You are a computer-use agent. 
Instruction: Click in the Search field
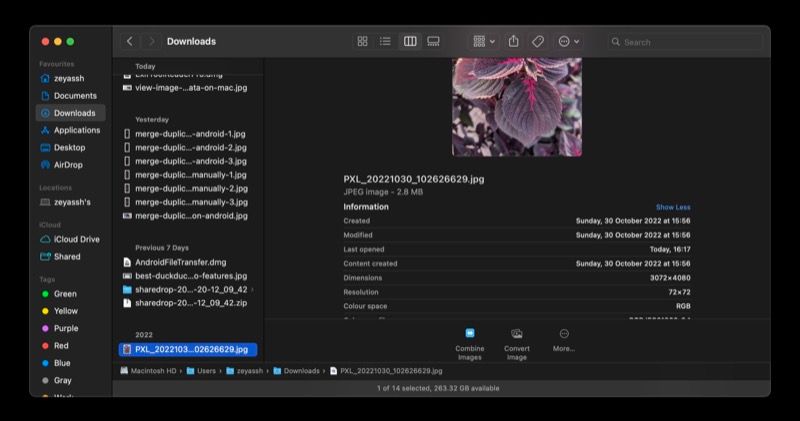tap(690, 42)
